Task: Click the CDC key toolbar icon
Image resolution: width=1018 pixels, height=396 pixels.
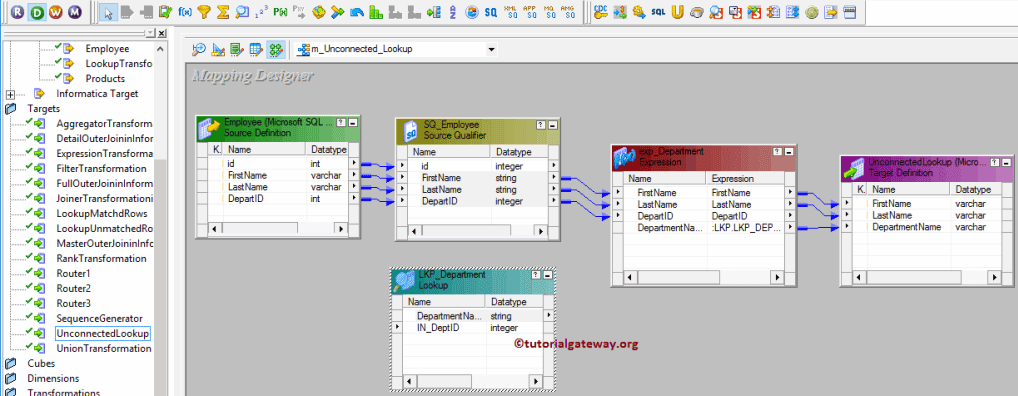Action: click(x=601, y=12)
